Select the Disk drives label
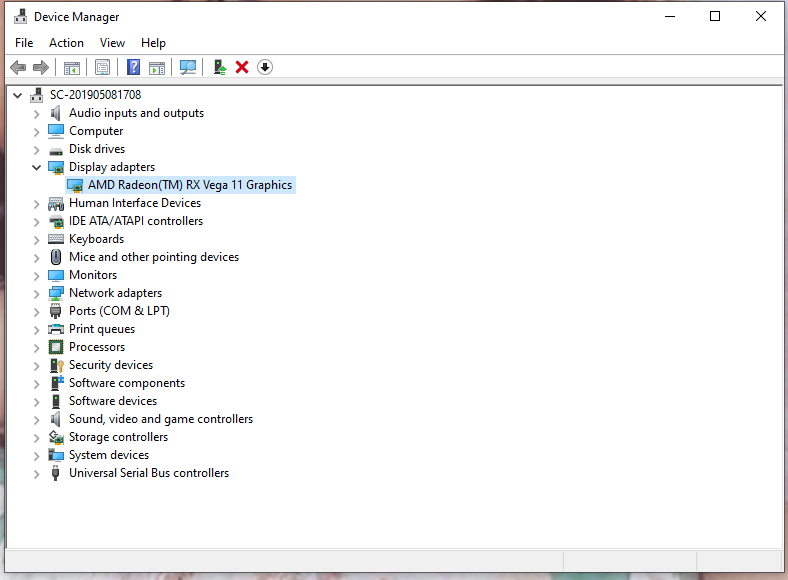The image size is (788, 580). click(97, 149)
